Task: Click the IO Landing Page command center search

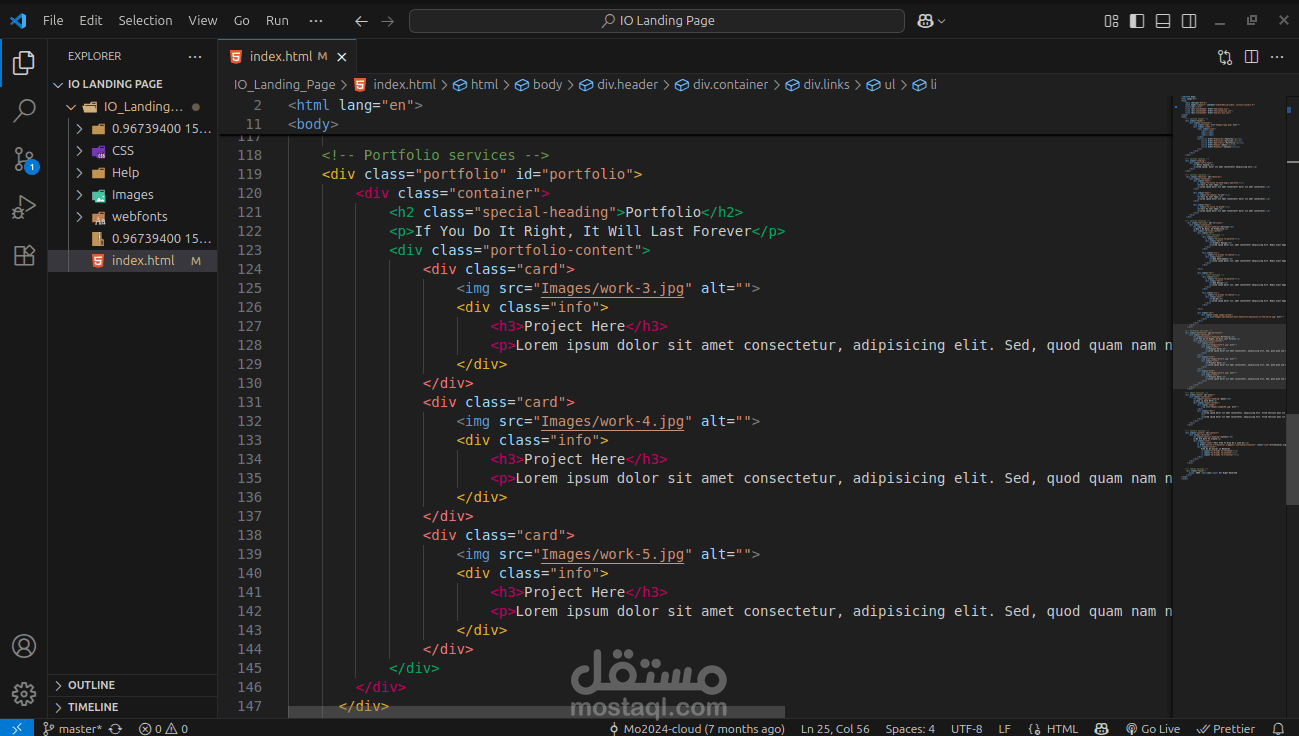Action: point(657,21)
